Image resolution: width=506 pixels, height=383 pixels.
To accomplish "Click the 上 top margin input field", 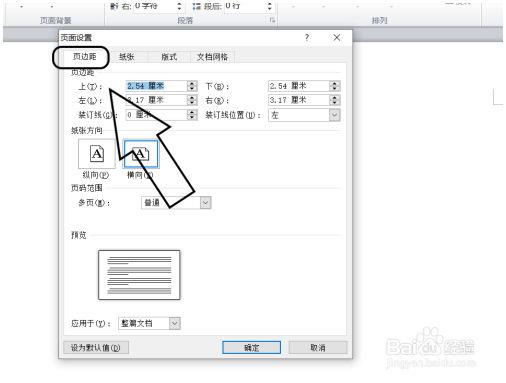I will coord(156,86).
